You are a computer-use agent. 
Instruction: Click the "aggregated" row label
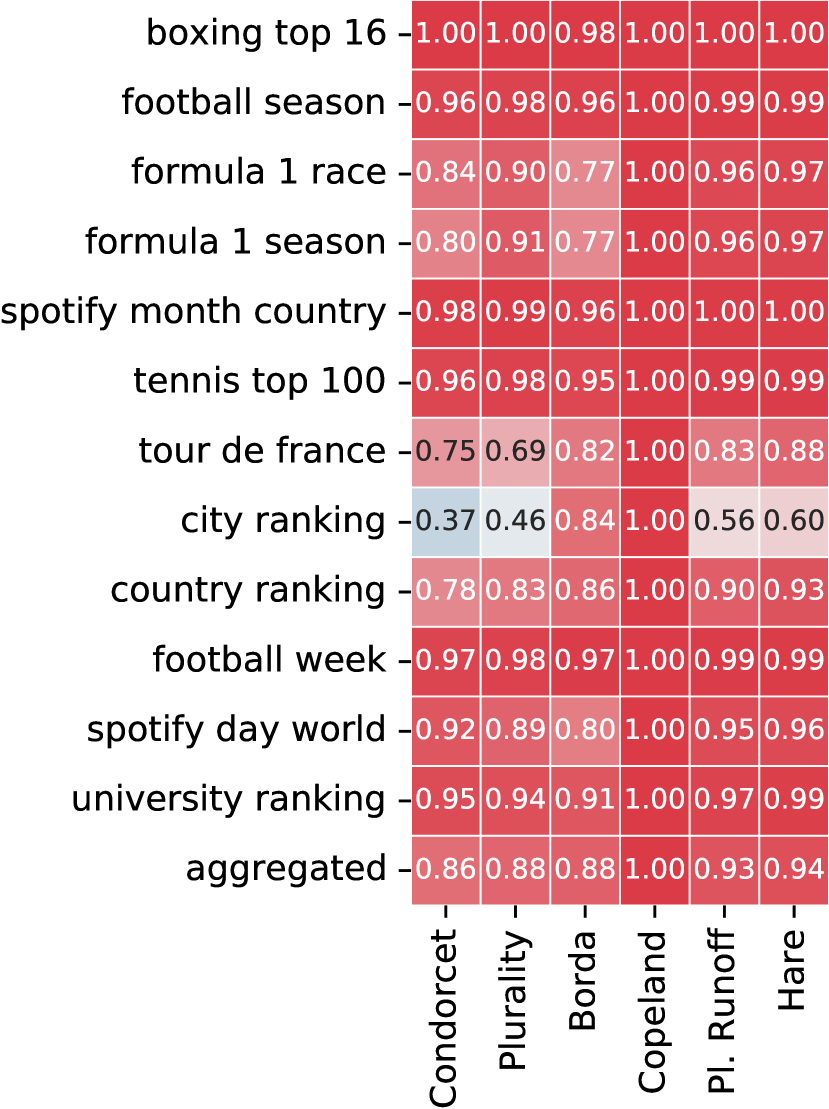point(286,869)
